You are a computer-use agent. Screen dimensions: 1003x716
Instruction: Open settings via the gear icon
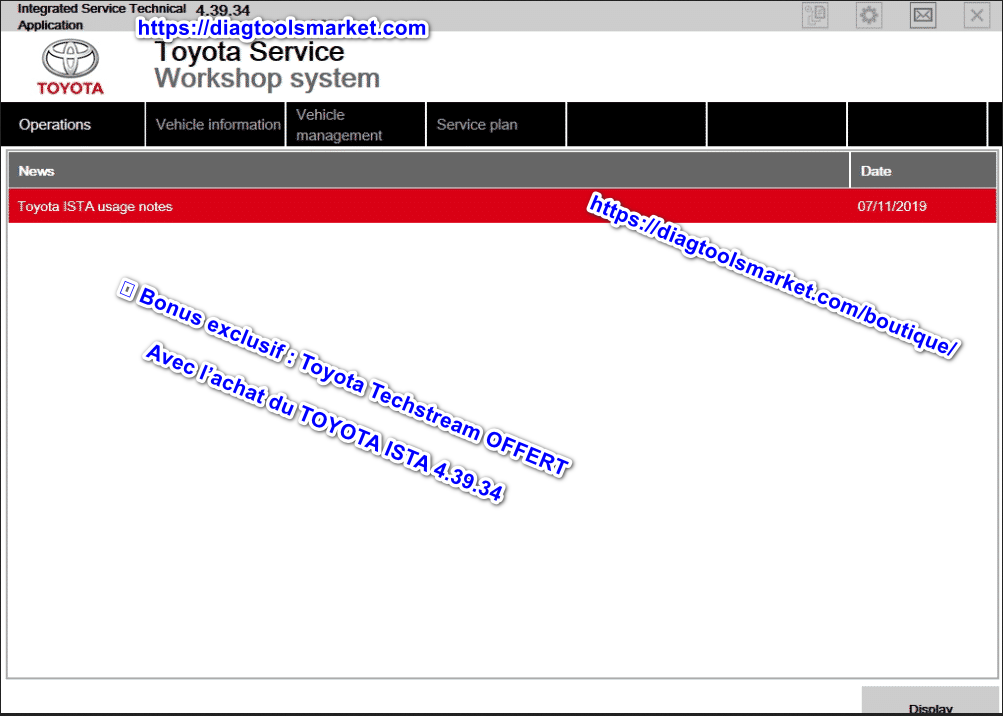tap(869, 15)
